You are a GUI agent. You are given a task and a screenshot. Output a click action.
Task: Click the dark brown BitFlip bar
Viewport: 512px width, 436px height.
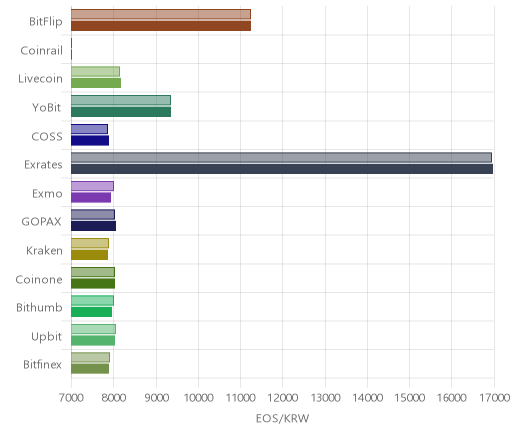pos(161,26)
